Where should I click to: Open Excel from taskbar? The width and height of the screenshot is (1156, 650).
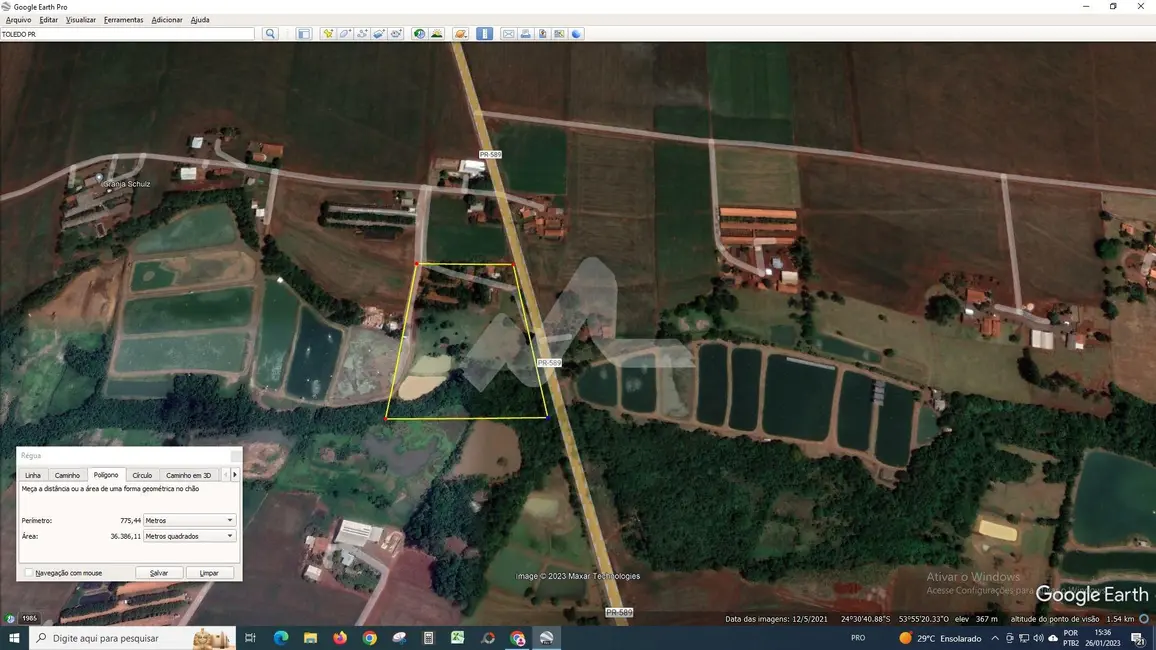(x=458, y=638)
